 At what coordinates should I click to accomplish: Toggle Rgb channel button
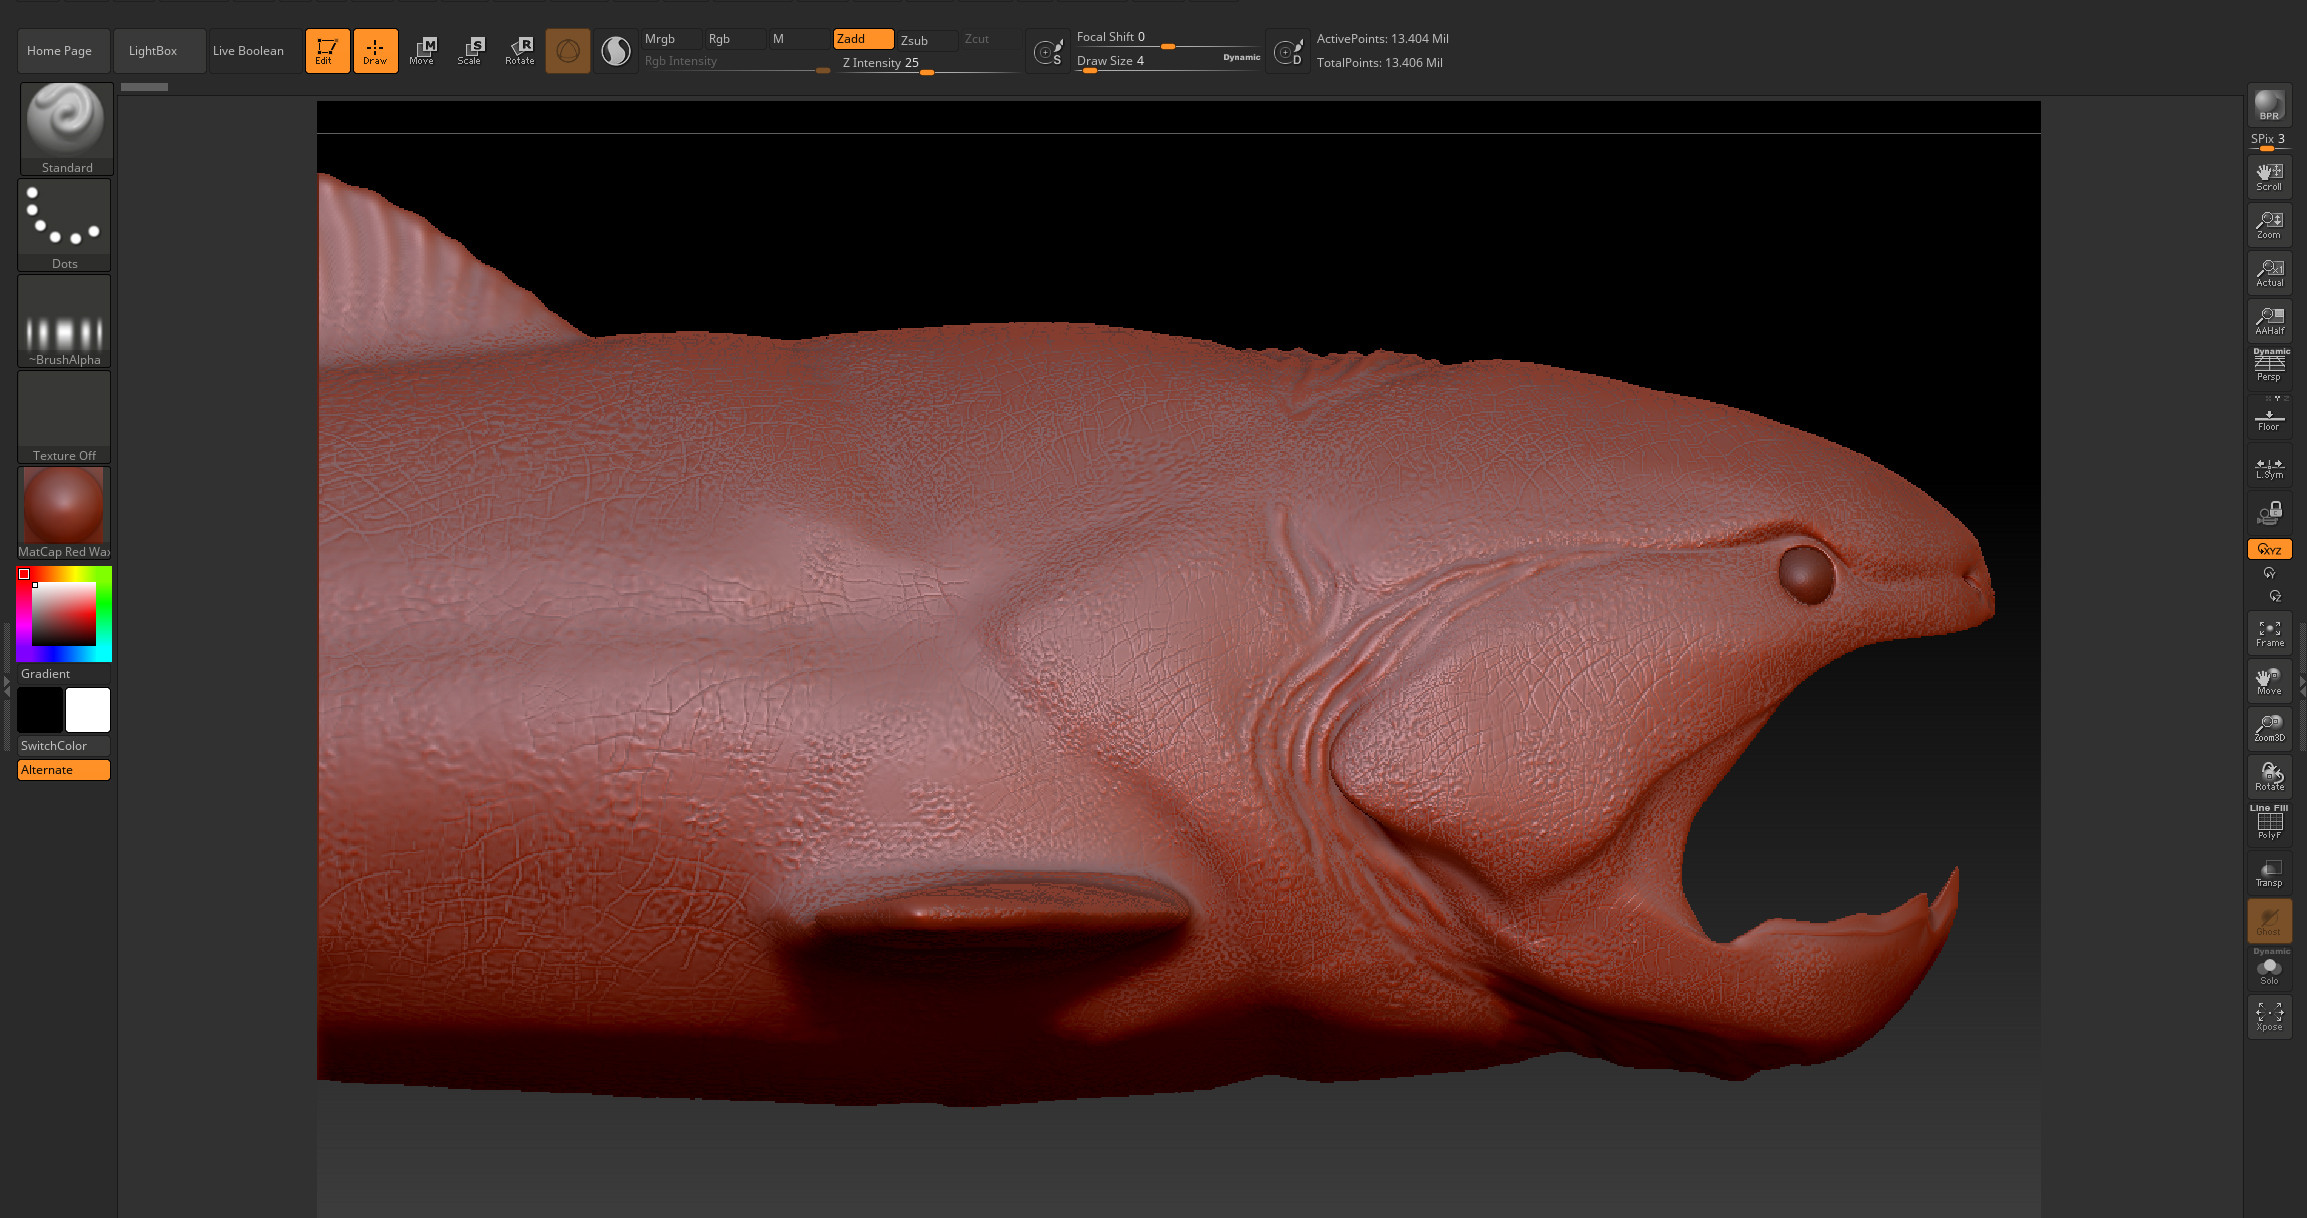pyautogui.click(x=735, y=39)
